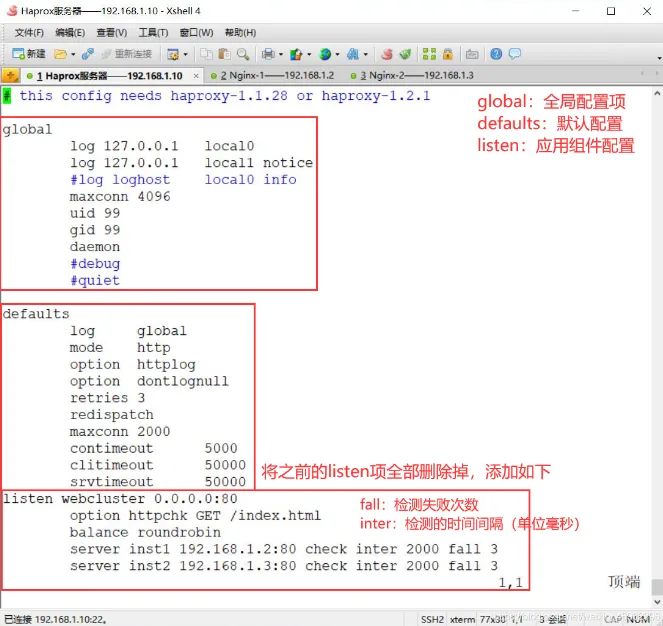
Task: Expand the Properties dropdown arrow
Action: pos(185,54)
